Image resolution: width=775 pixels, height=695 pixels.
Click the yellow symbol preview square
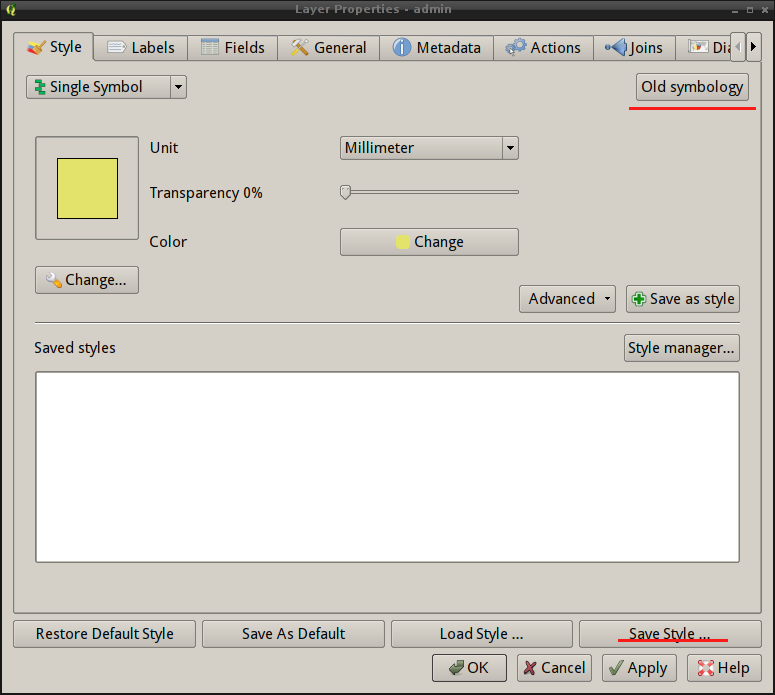pyautogui.click(x=87, y=188)
